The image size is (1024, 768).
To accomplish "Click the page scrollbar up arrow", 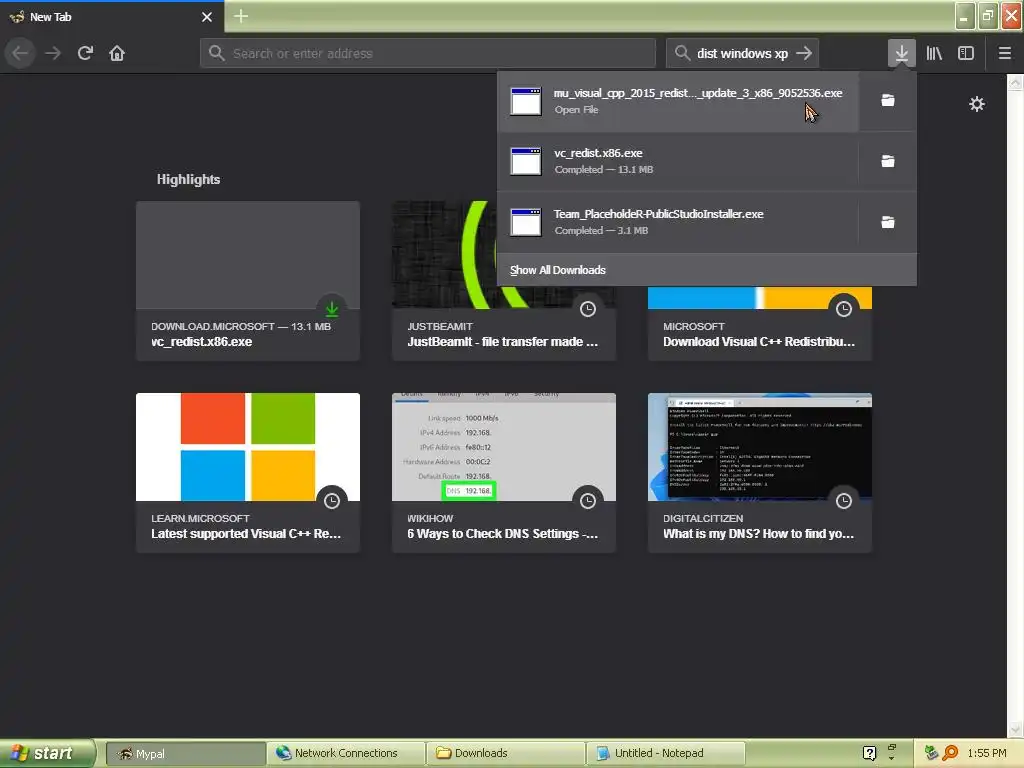I will coord(1015,82).
